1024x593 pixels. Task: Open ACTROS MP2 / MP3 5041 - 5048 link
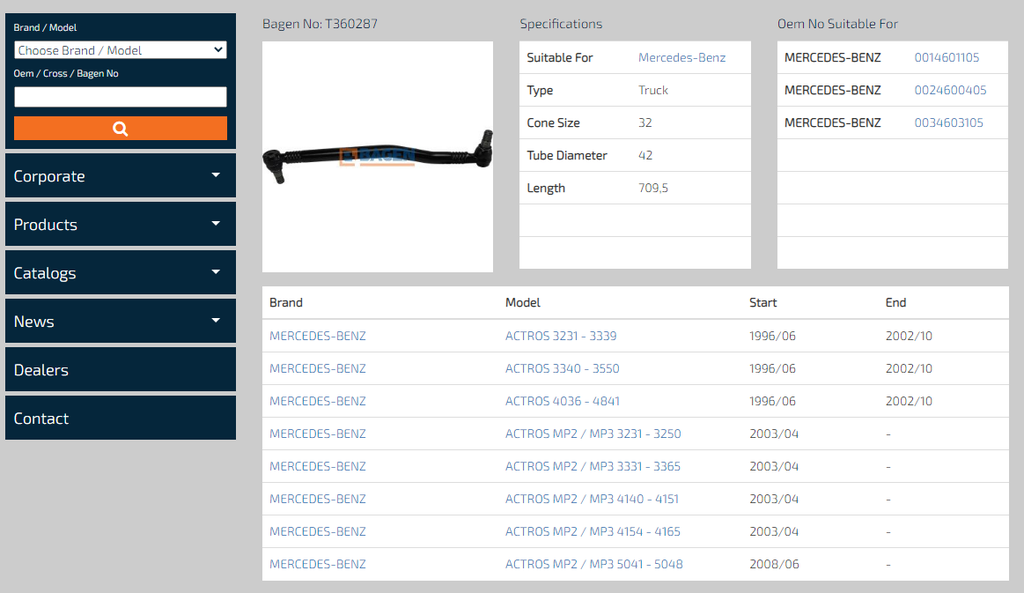tap(594, 564)
